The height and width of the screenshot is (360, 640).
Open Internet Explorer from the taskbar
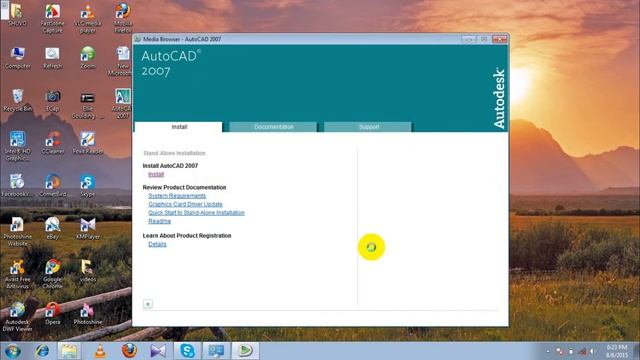[x=42, y=351]
